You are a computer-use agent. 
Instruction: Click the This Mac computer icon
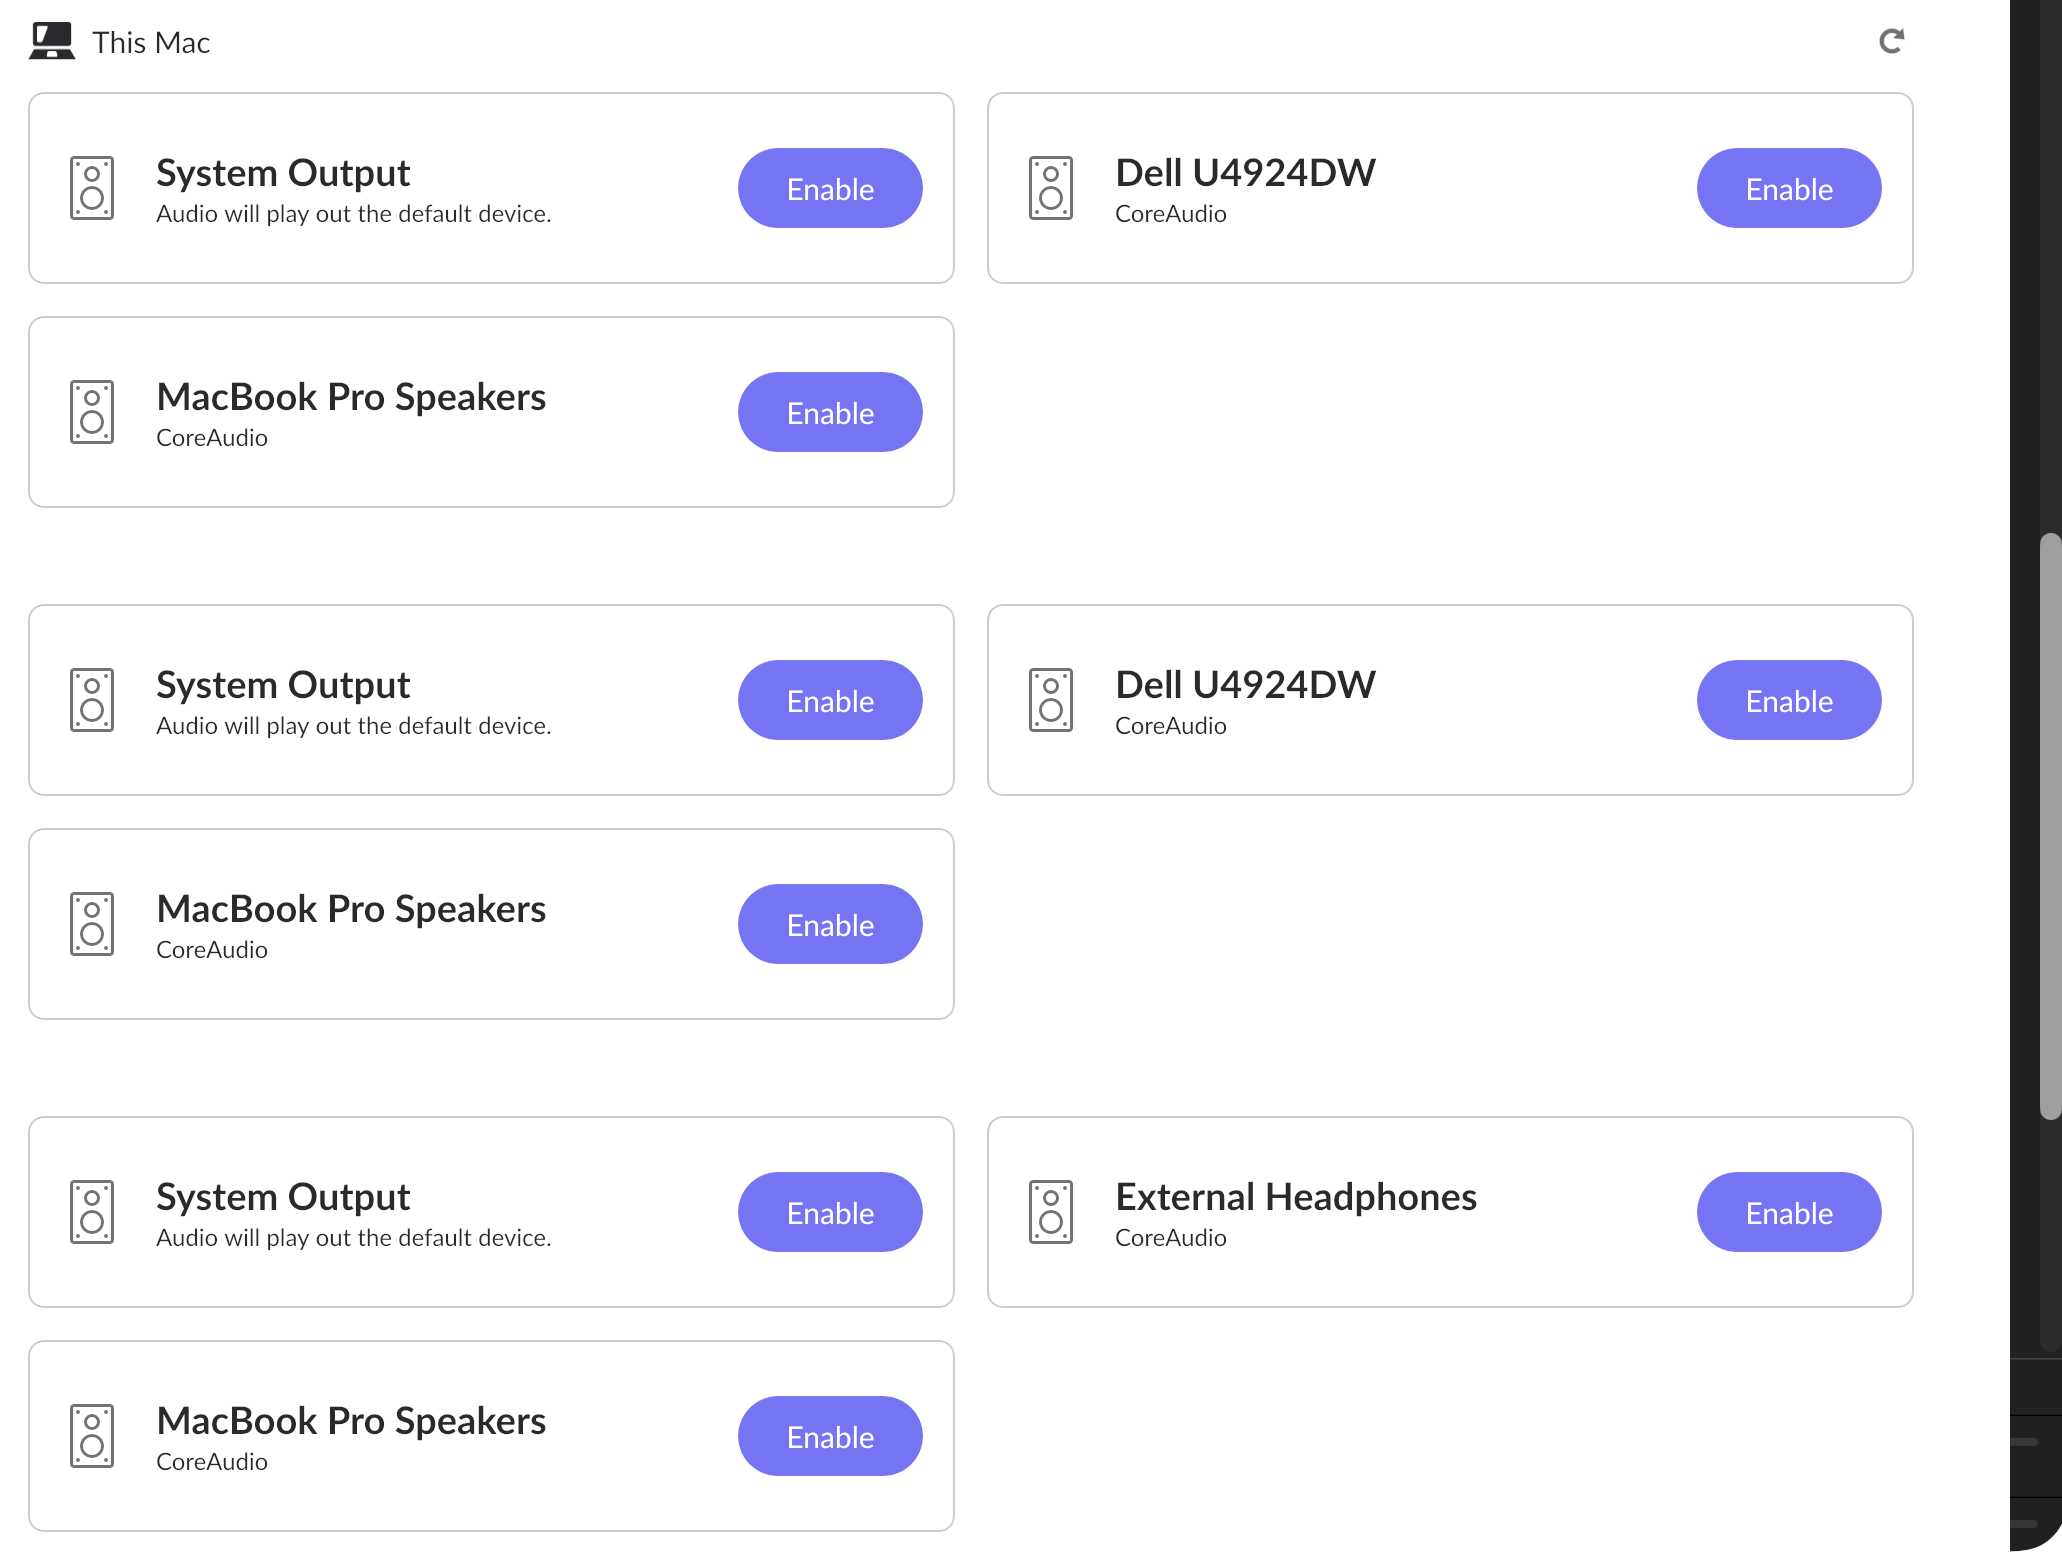[52, 41]
